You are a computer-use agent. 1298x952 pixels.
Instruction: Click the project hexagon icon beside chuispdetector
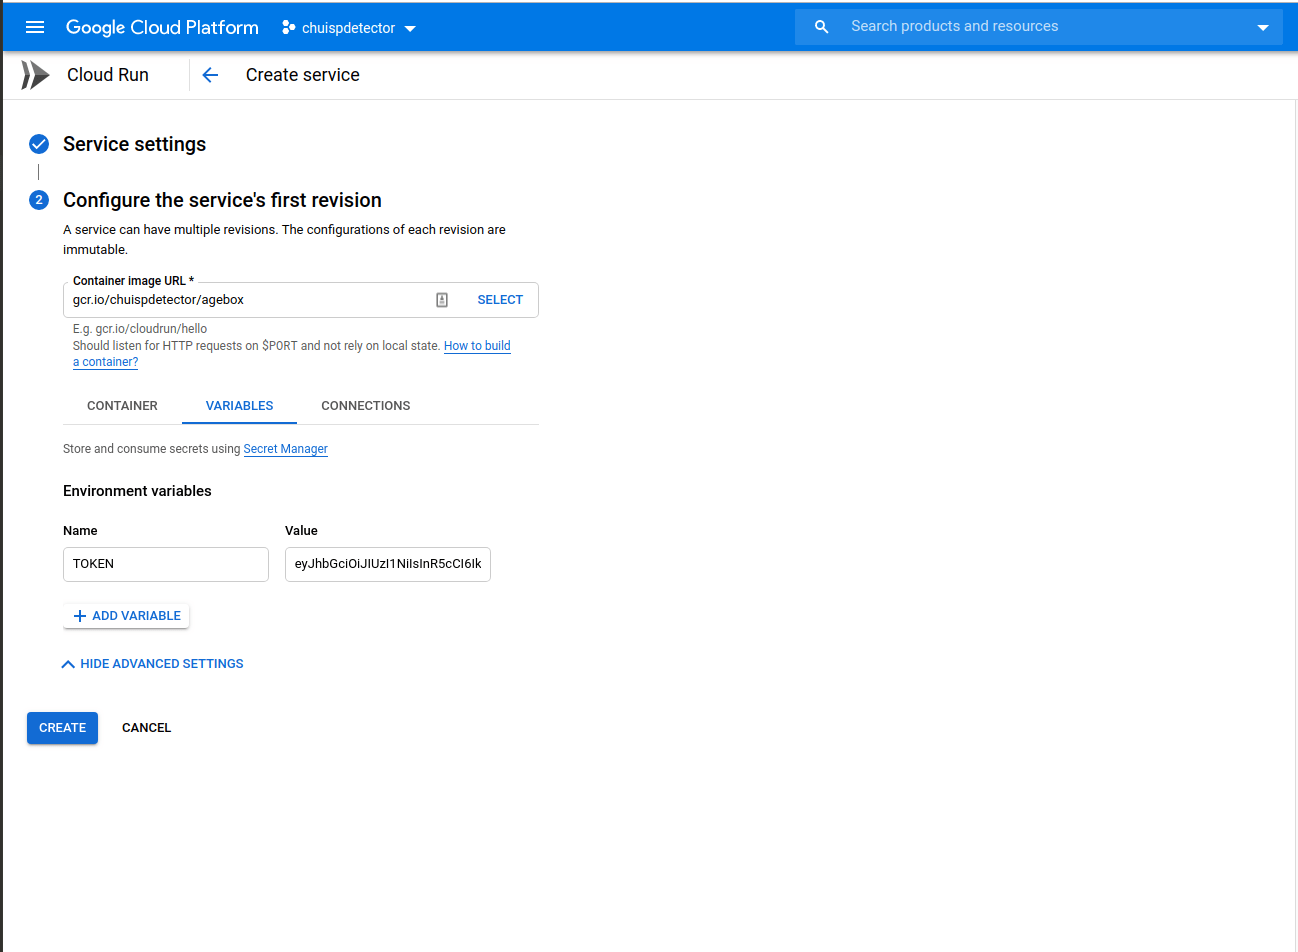288,27
